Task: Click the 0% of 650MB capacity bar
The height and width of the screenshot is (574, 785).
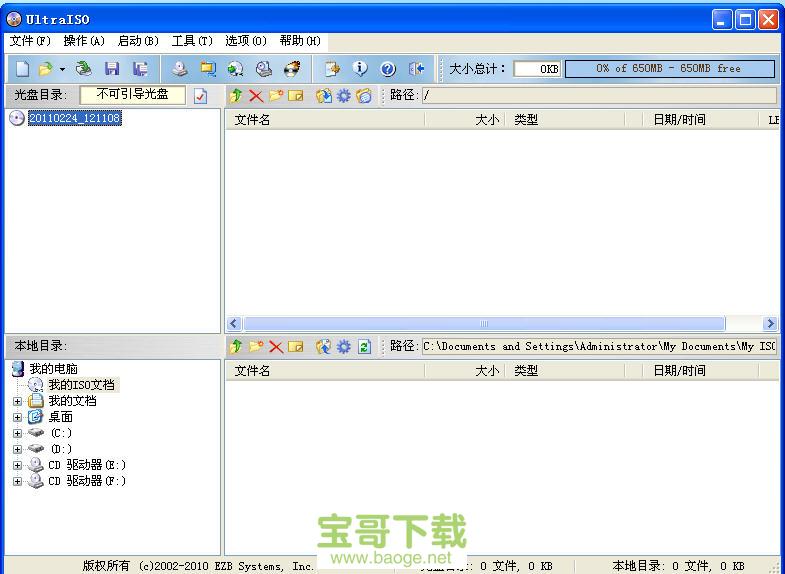Action: tap(670, 69)
